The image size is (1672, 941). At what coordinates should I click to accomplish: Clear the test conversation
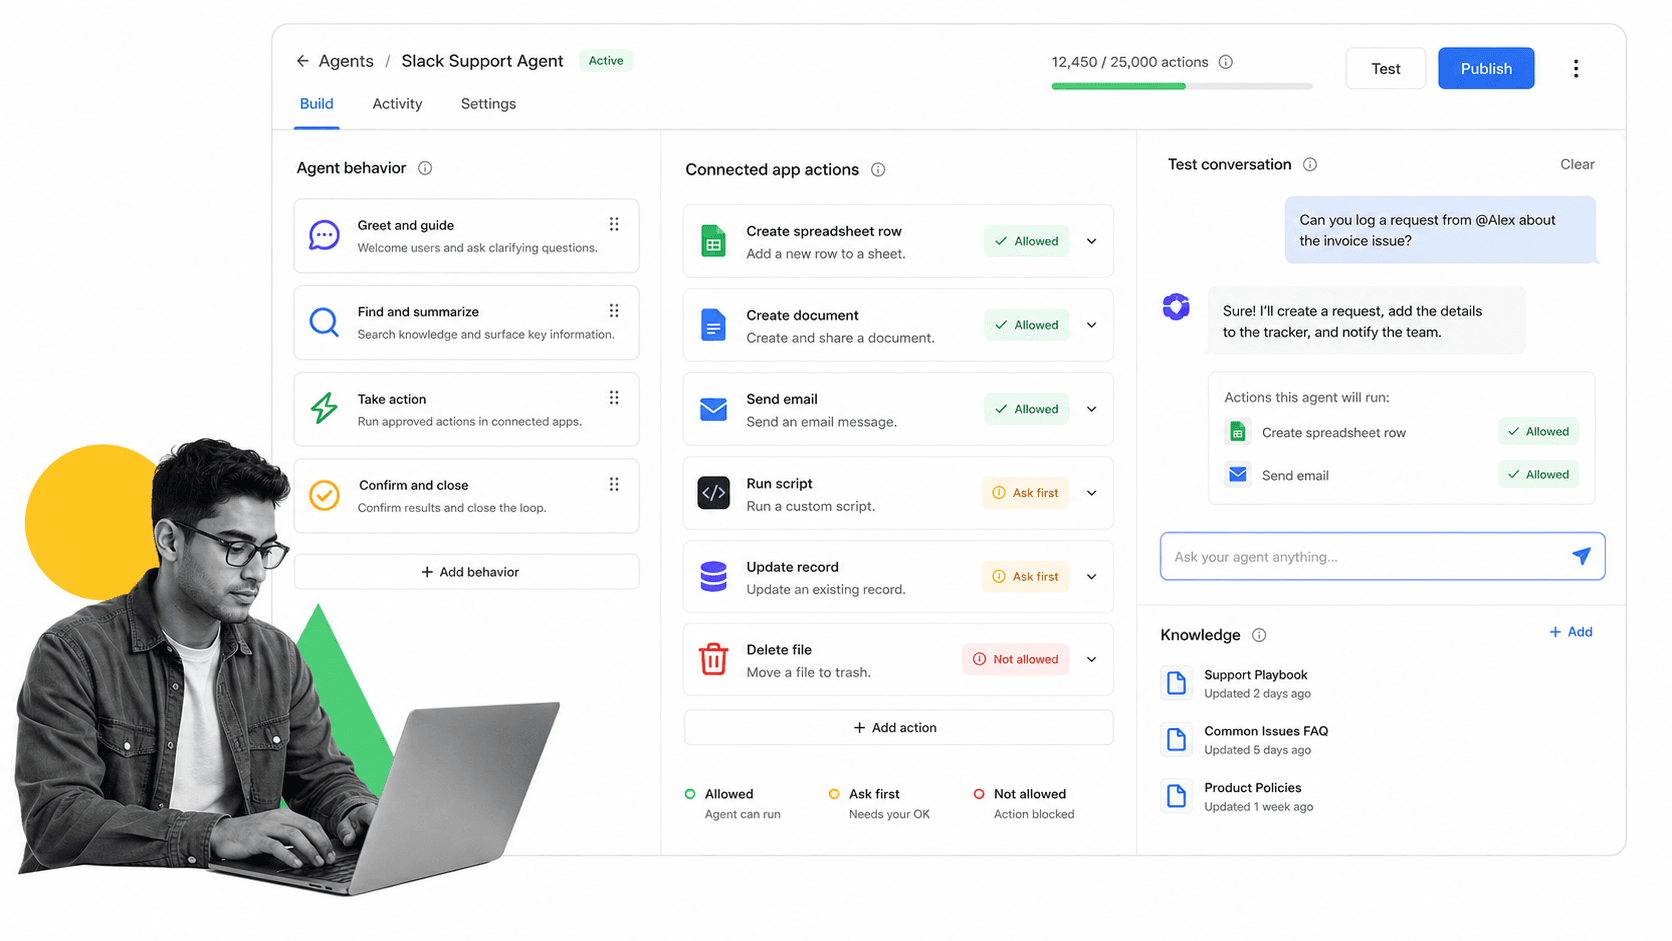coord(1577,164)
